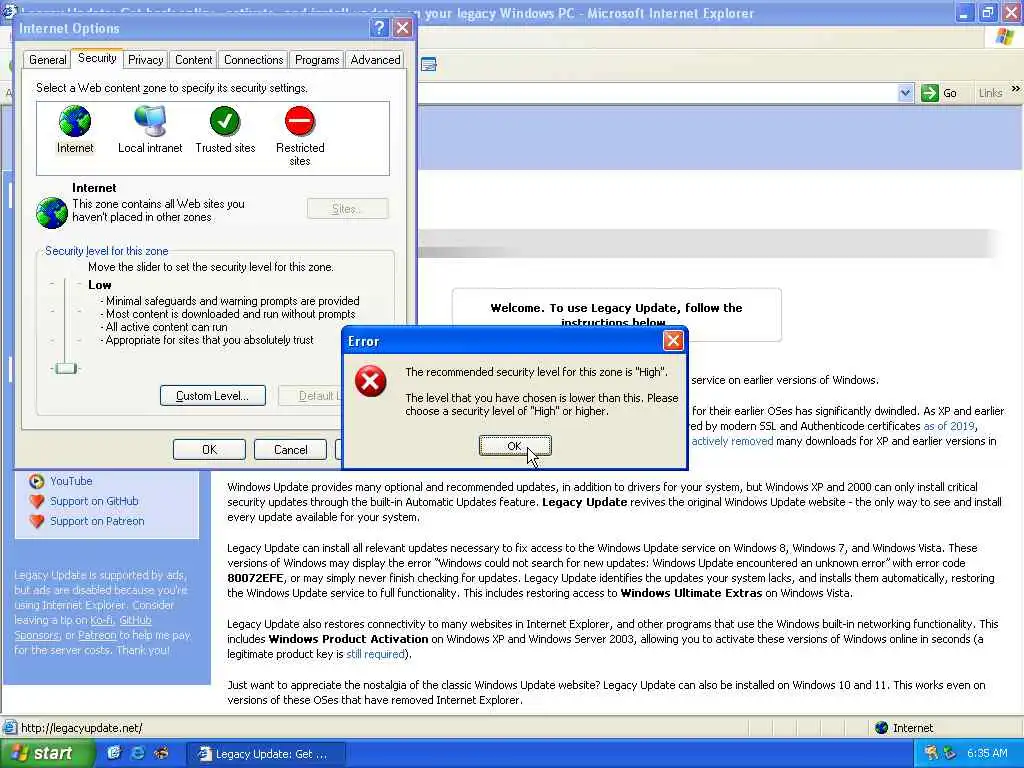This screenshot has width=1024, height=768.
Task: Click the red error X icon
Action: point(371,381)
